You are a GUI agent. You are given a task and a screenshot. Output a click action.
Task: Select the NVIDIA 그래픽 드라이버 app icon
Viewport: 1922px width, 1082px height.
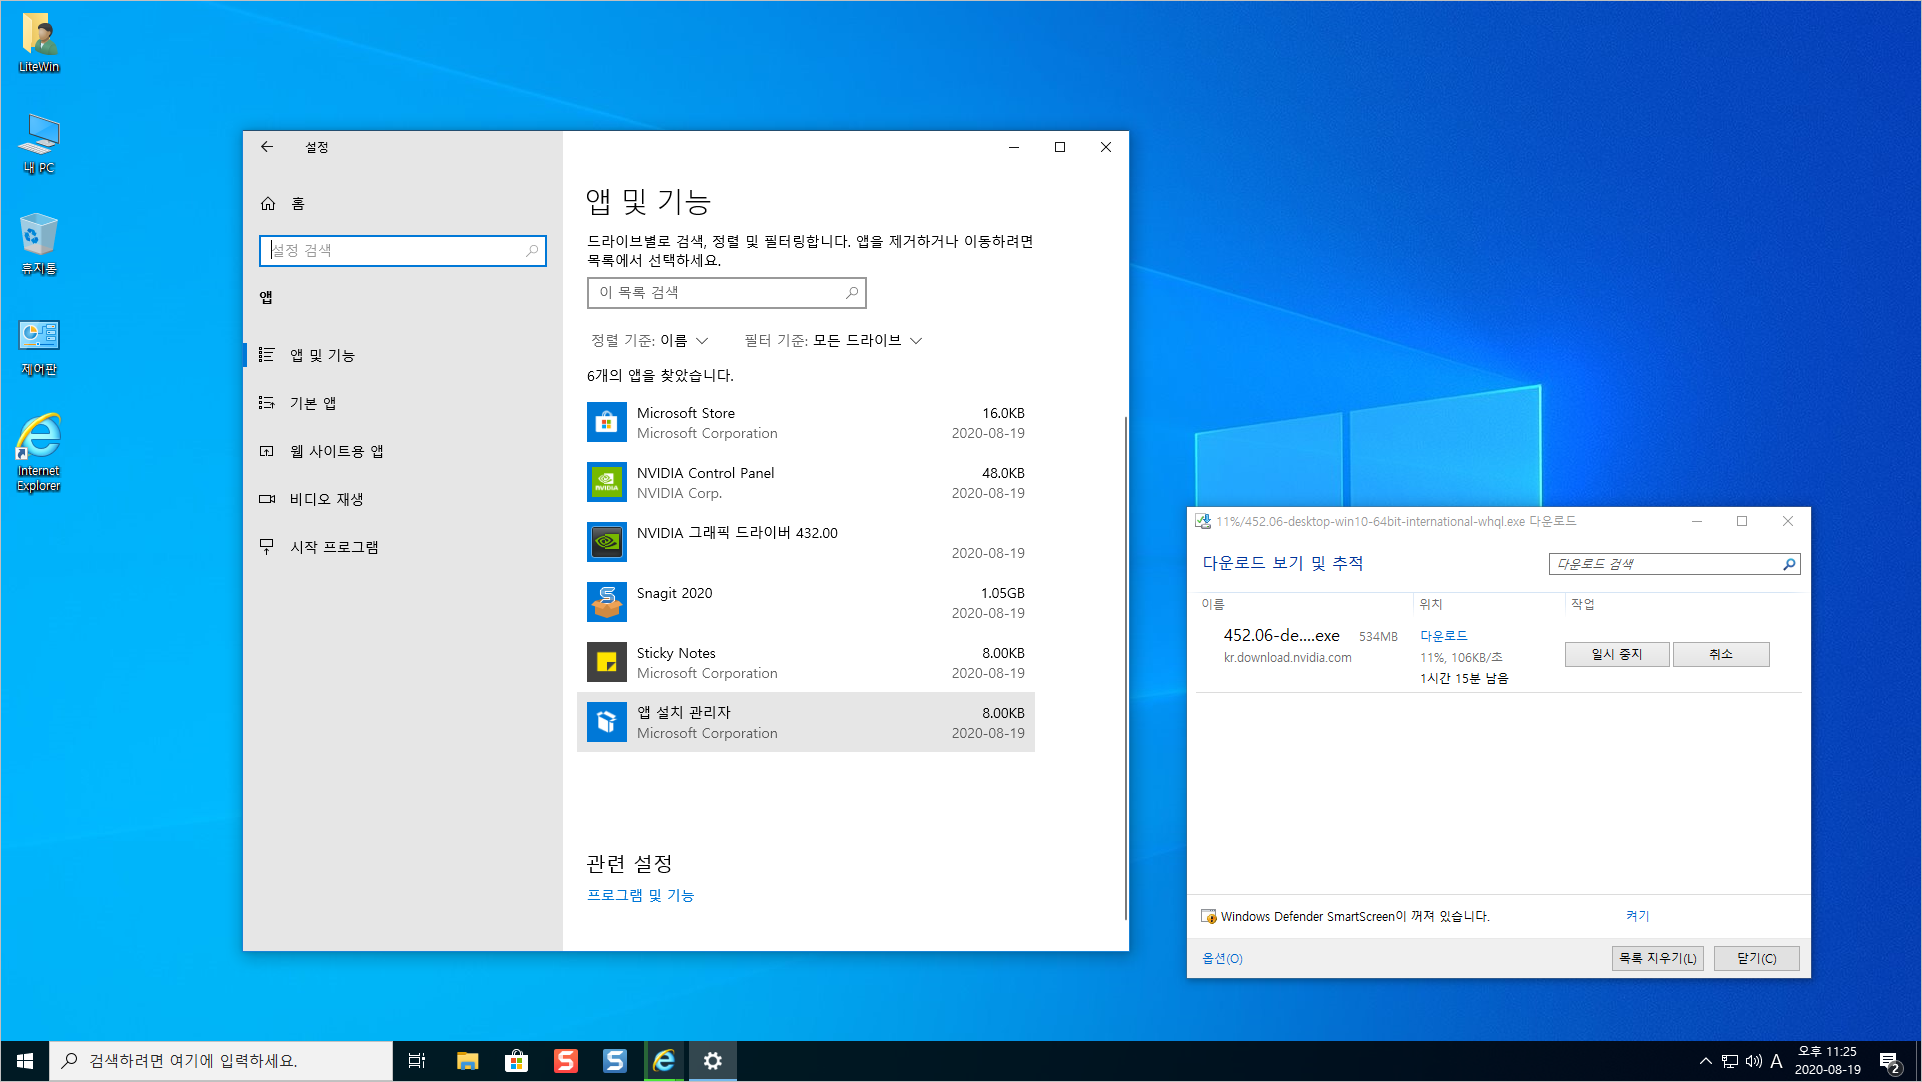607,542
